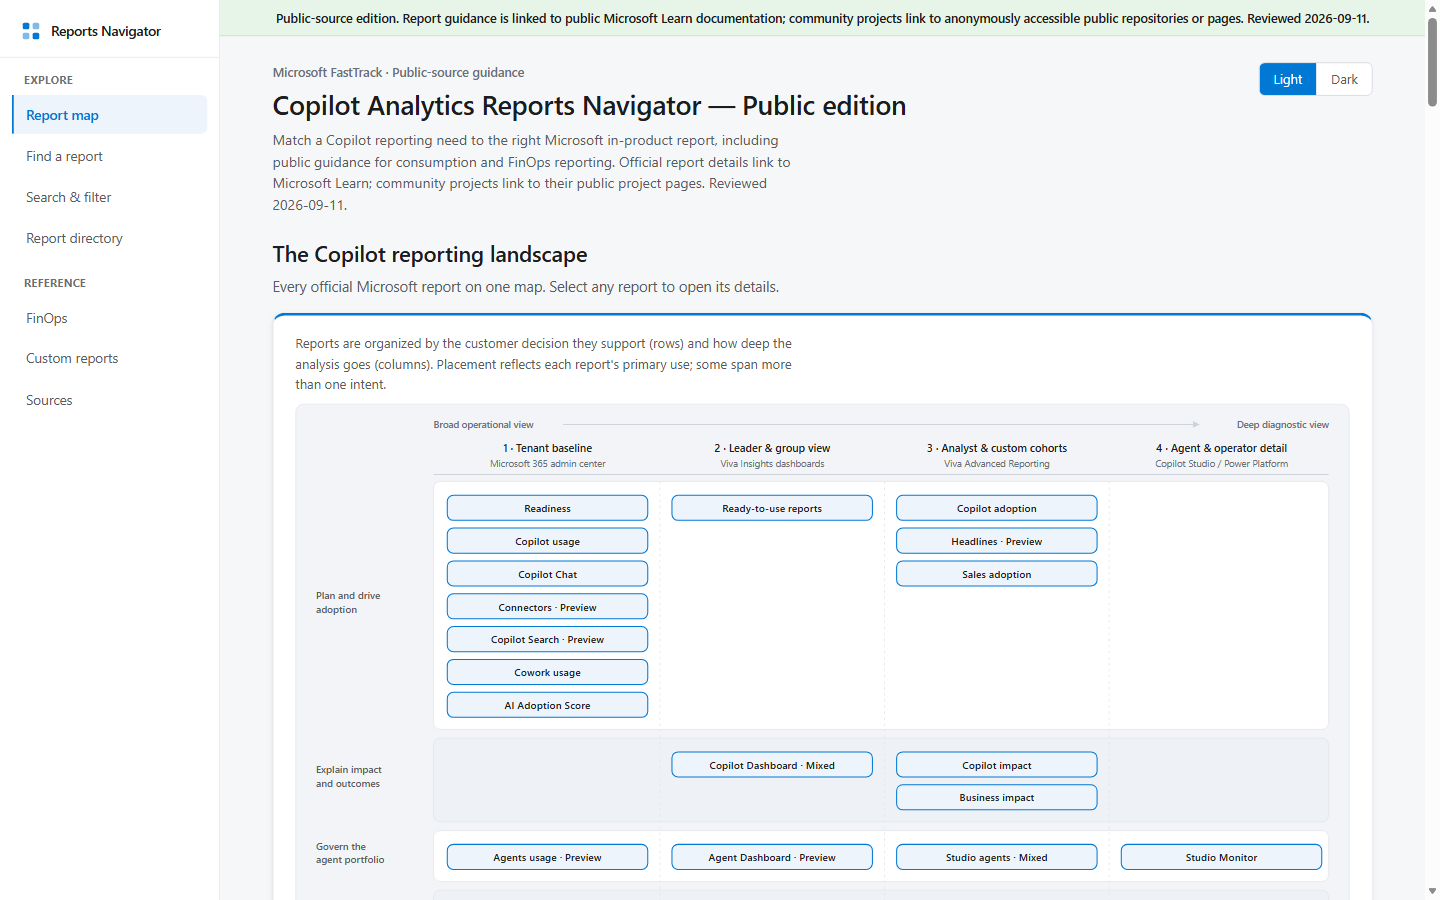Click scrollbar up arrow
This screenshot has height=900, width=1440.
click(1432, 8)
